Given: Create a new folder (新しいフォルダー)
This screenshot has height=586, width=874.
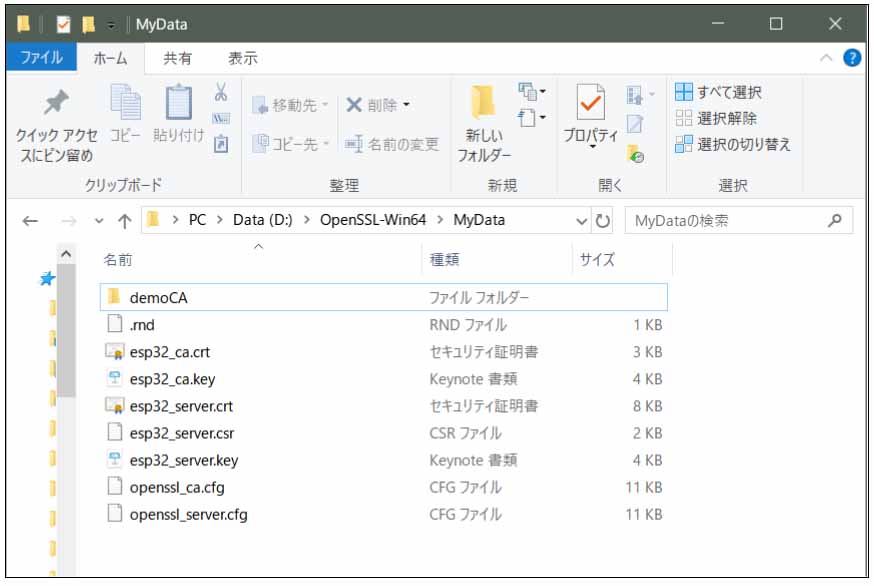Looking at the screenshot, I should point(483,124).
